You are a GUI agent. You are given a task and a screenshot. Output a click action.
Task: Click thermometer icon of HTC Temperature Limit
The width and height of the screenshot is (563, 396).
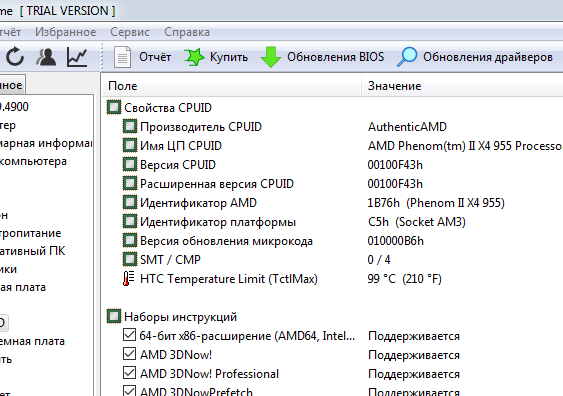[128, 279]
